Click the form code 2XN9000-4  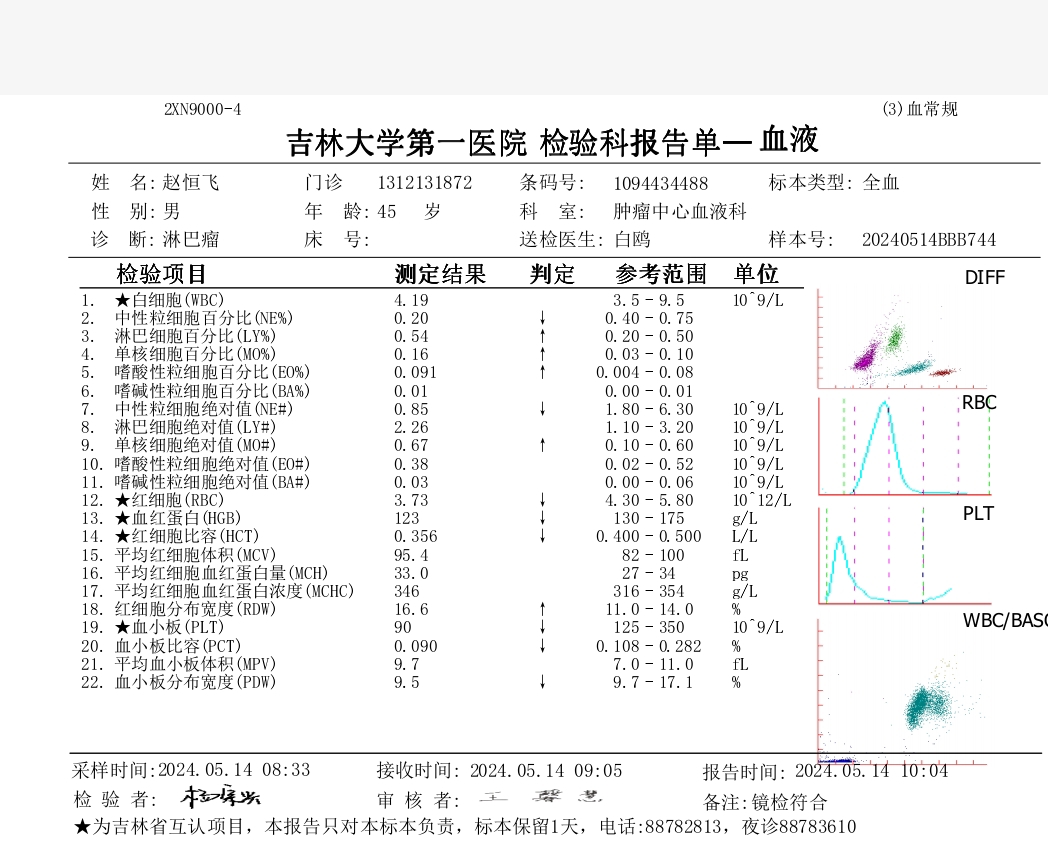point(203,109)
